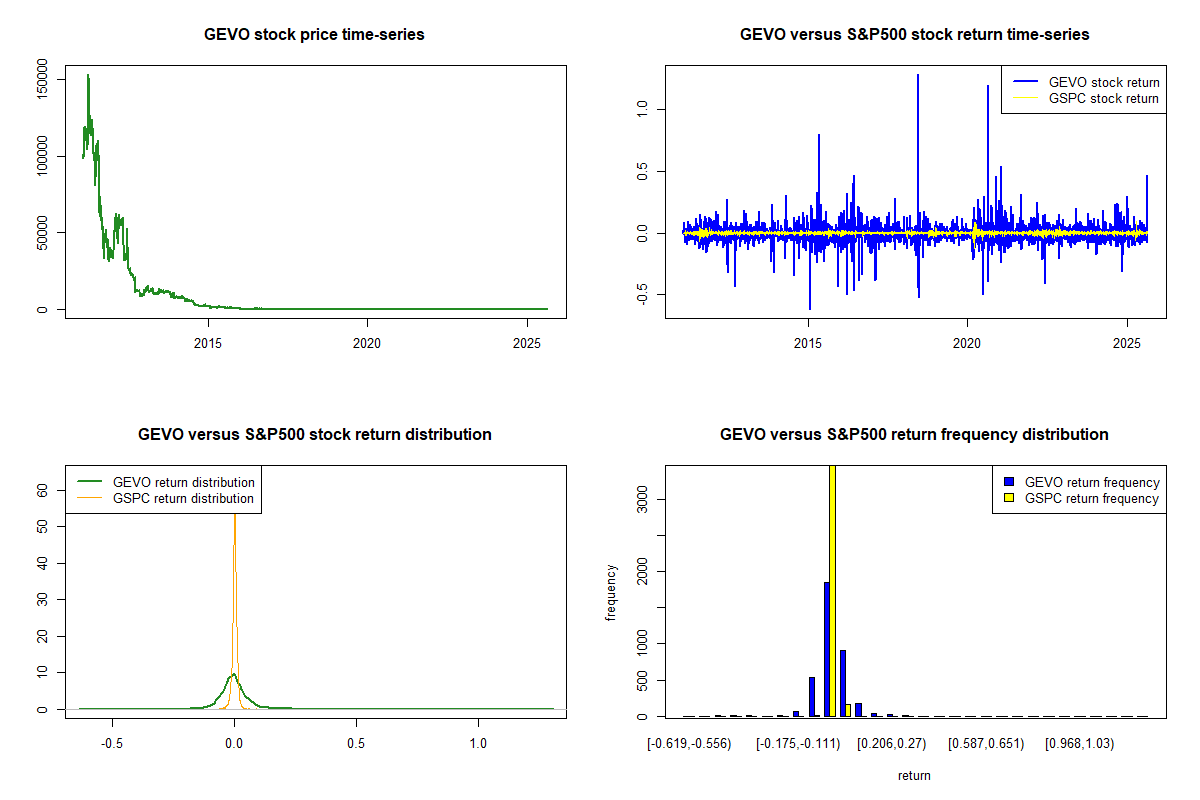Click the blue GEVO stock return legend line

click(x=1024, y=82)
